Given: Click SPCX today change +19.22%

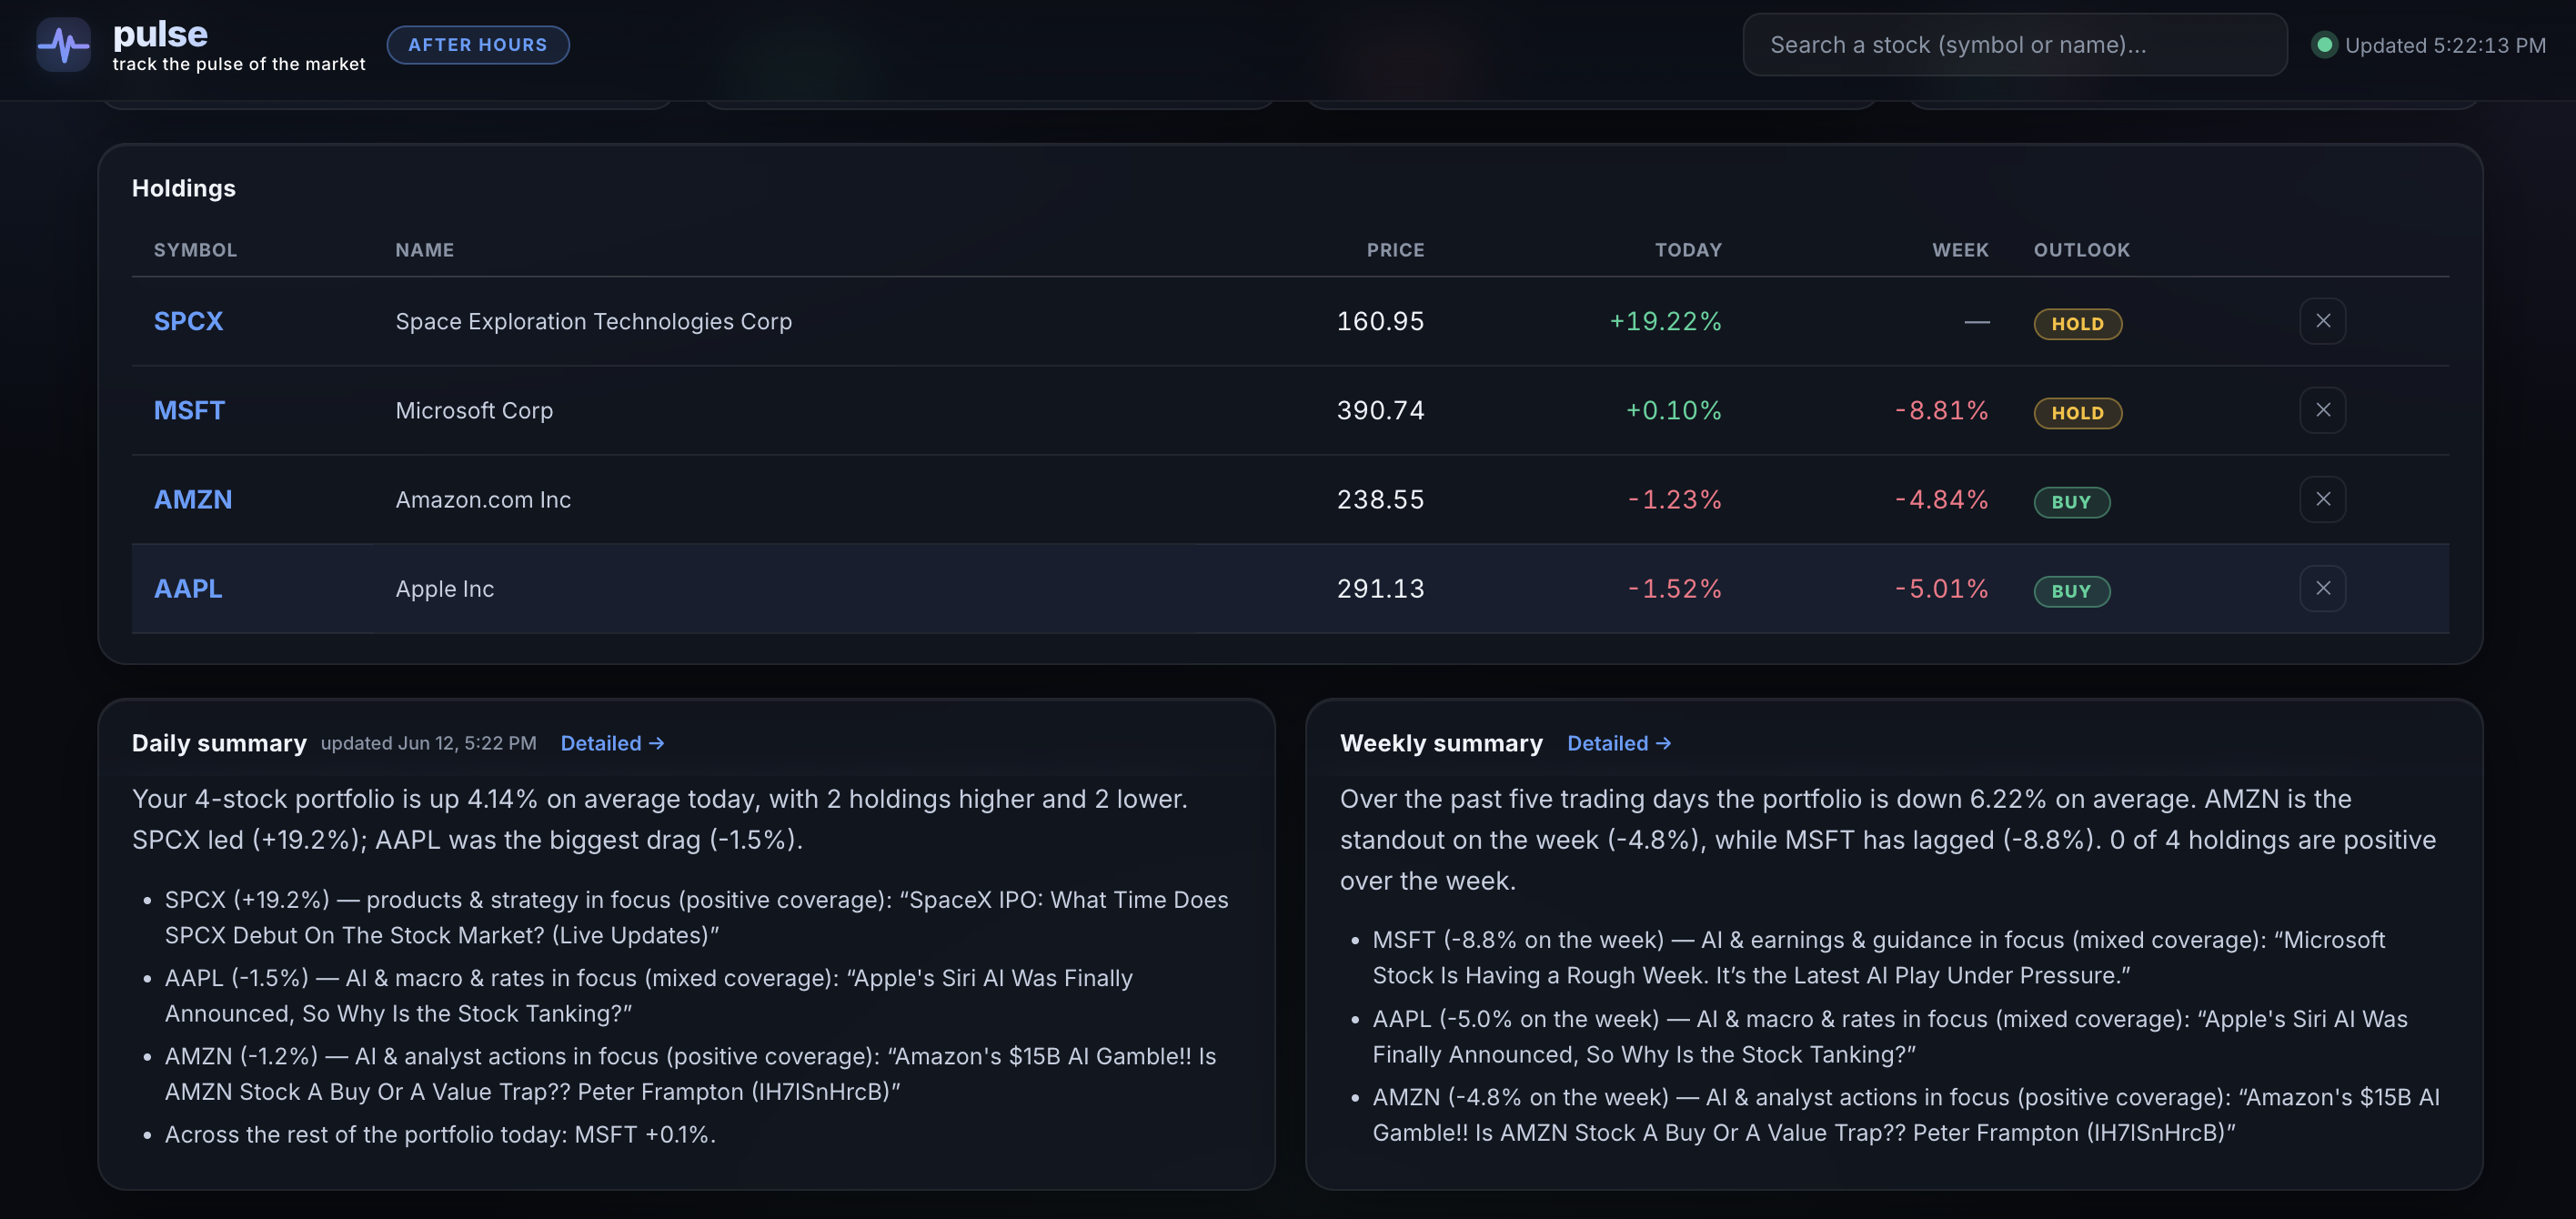Looking at the screenshot, I should click(1665, 321).
